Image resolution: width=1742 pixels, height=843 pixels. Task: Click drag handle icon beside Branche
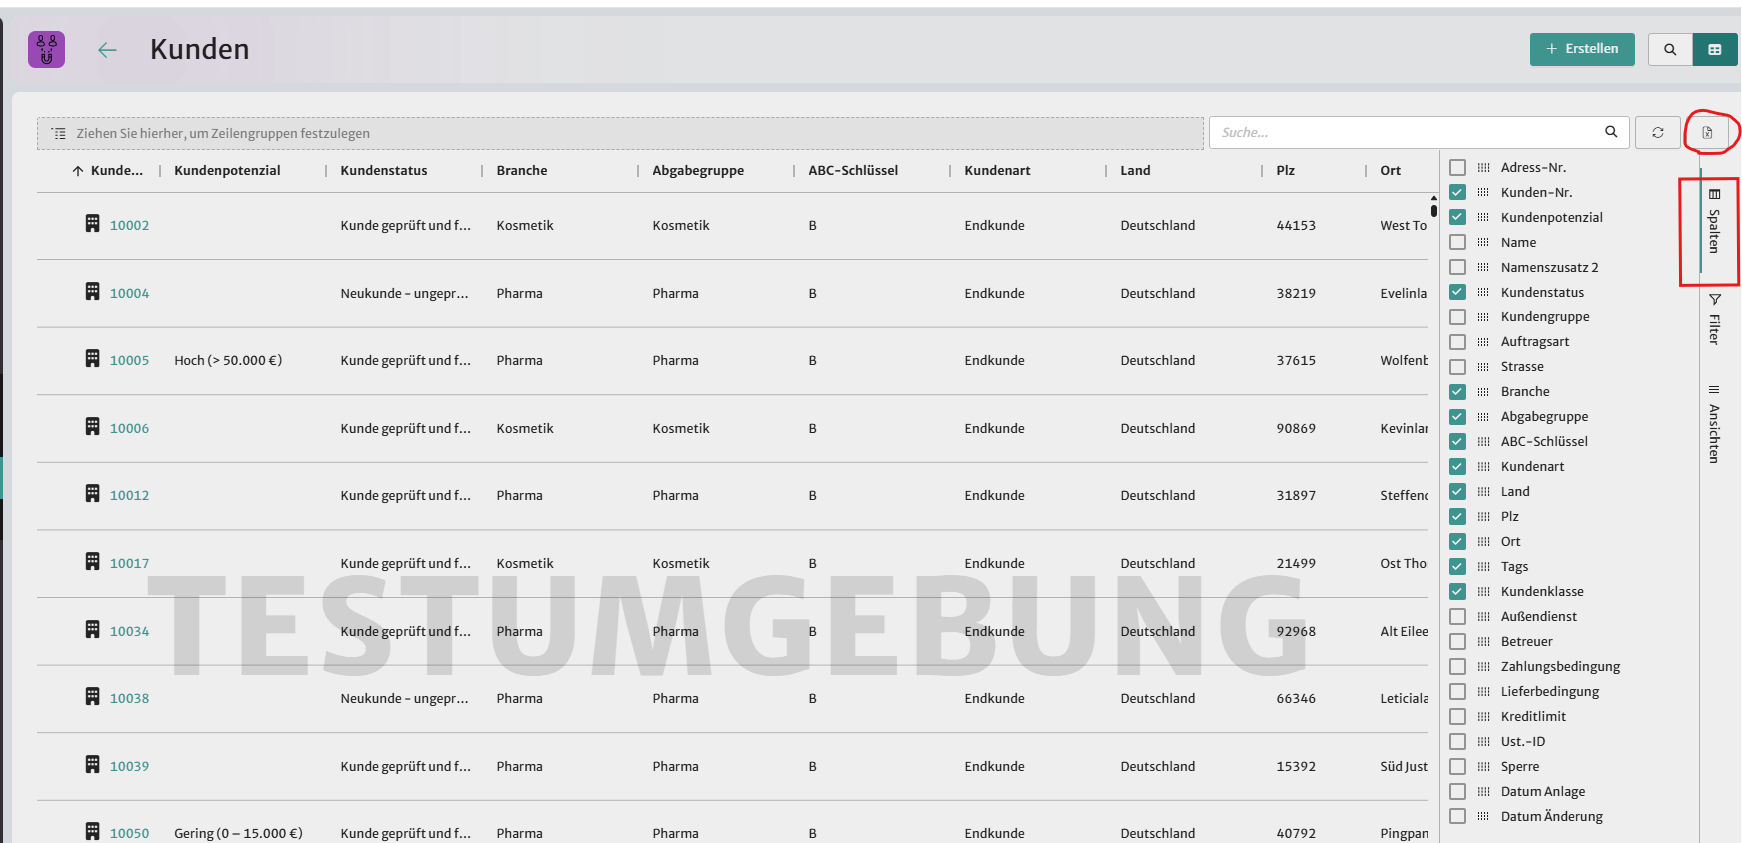pyautogui.click(x=1483, y=392)
